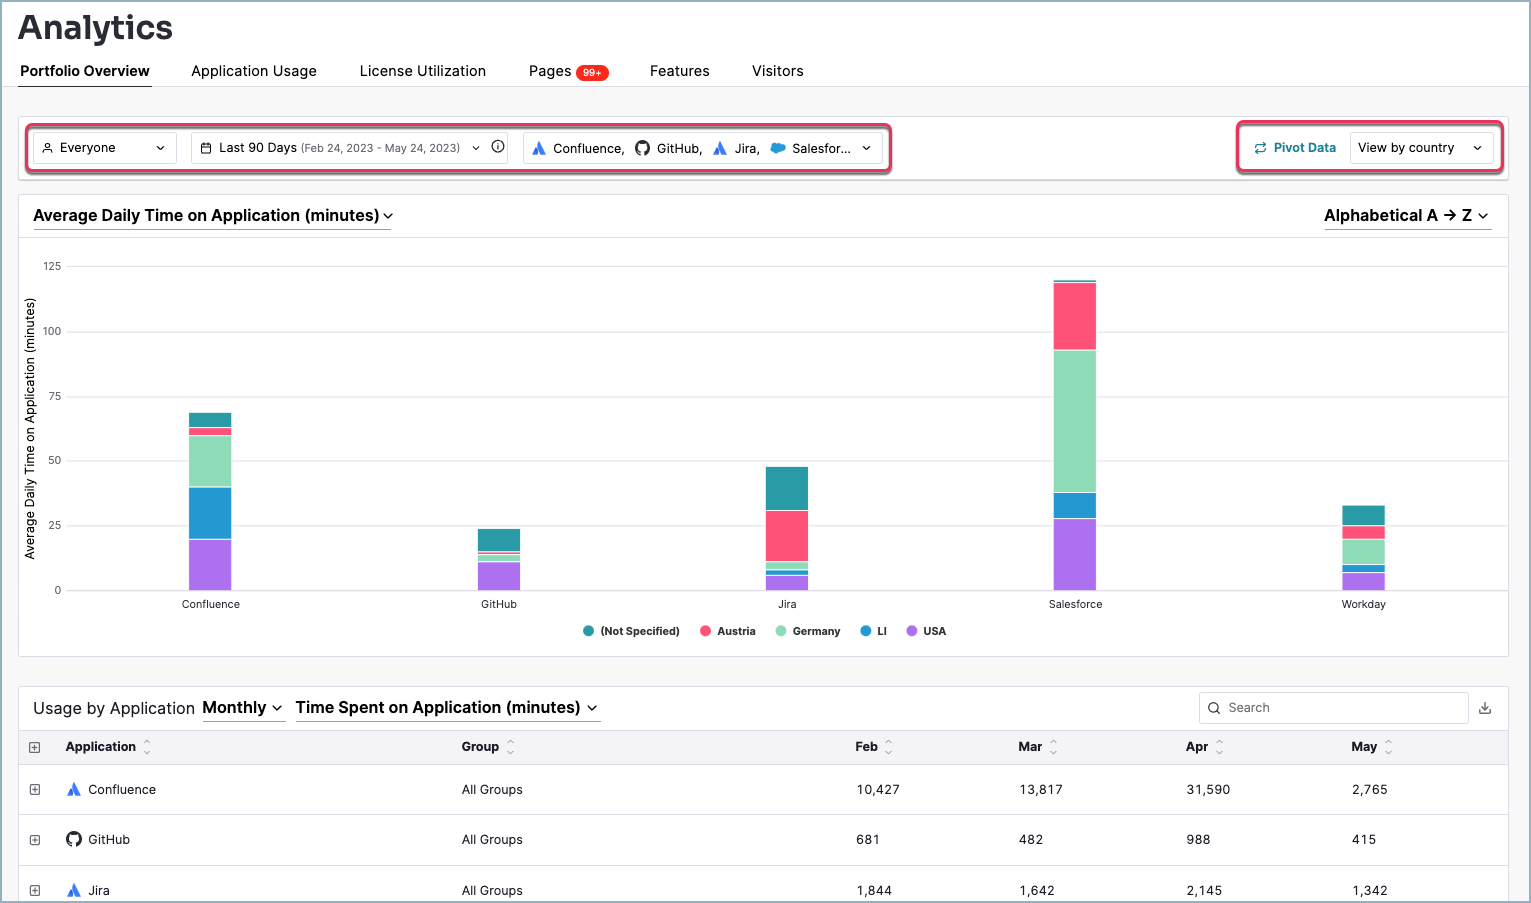Click the Pivot Data button

pyautogui.click(x=1295, y=148)
